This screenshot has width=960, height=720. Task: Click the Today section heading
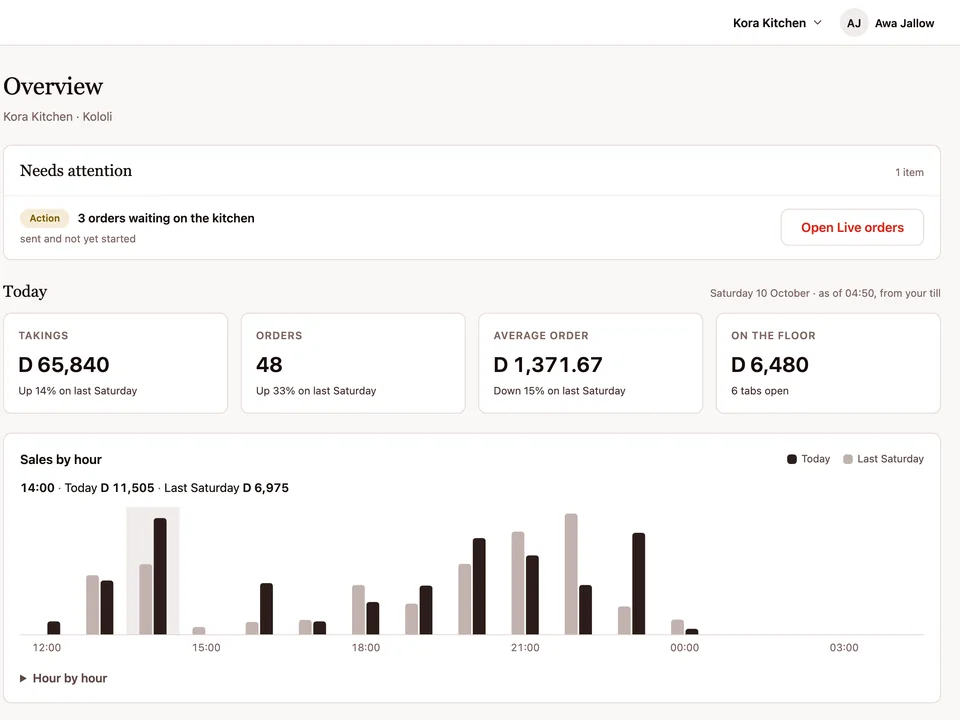(x=25, y=291)
